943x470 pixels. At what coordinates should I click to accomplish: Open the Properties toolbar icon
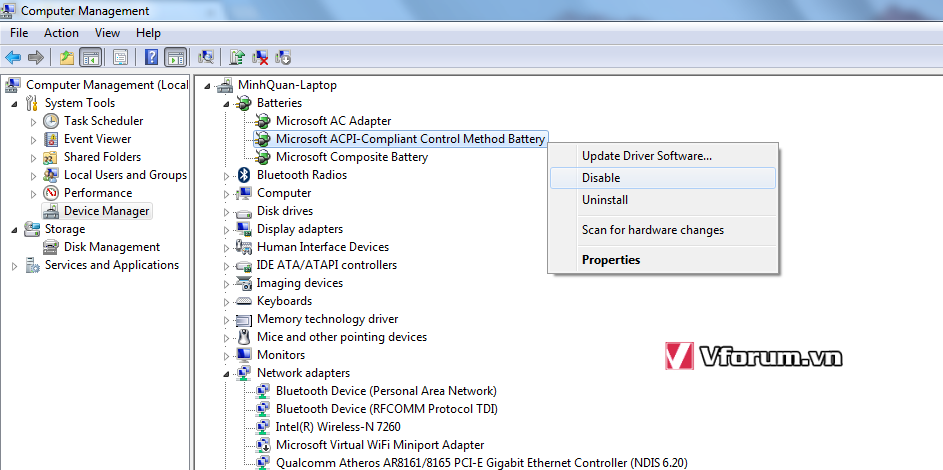pyautogui.click(x=120, y=58)
